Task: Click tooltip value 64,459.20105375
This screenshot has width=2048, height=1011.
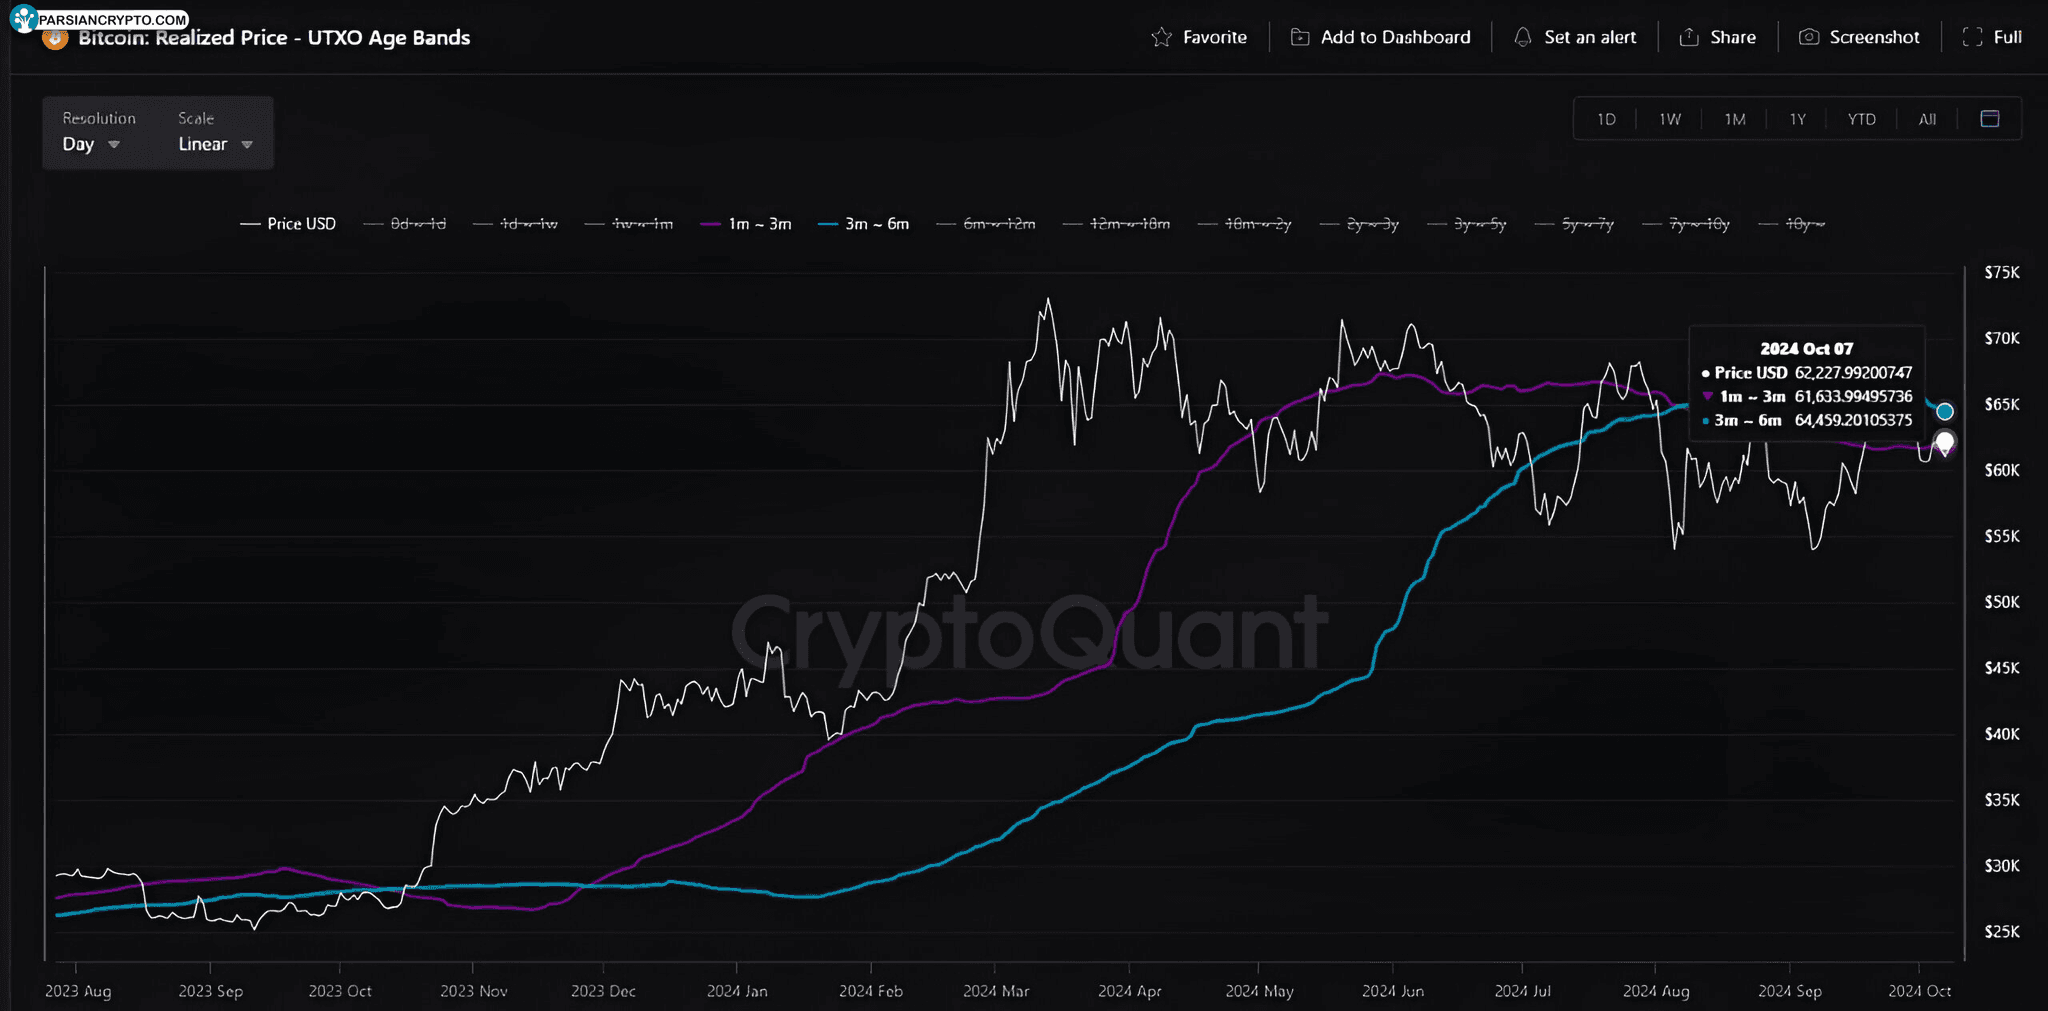Action: pyautogui.click(x=1853, y=420)
